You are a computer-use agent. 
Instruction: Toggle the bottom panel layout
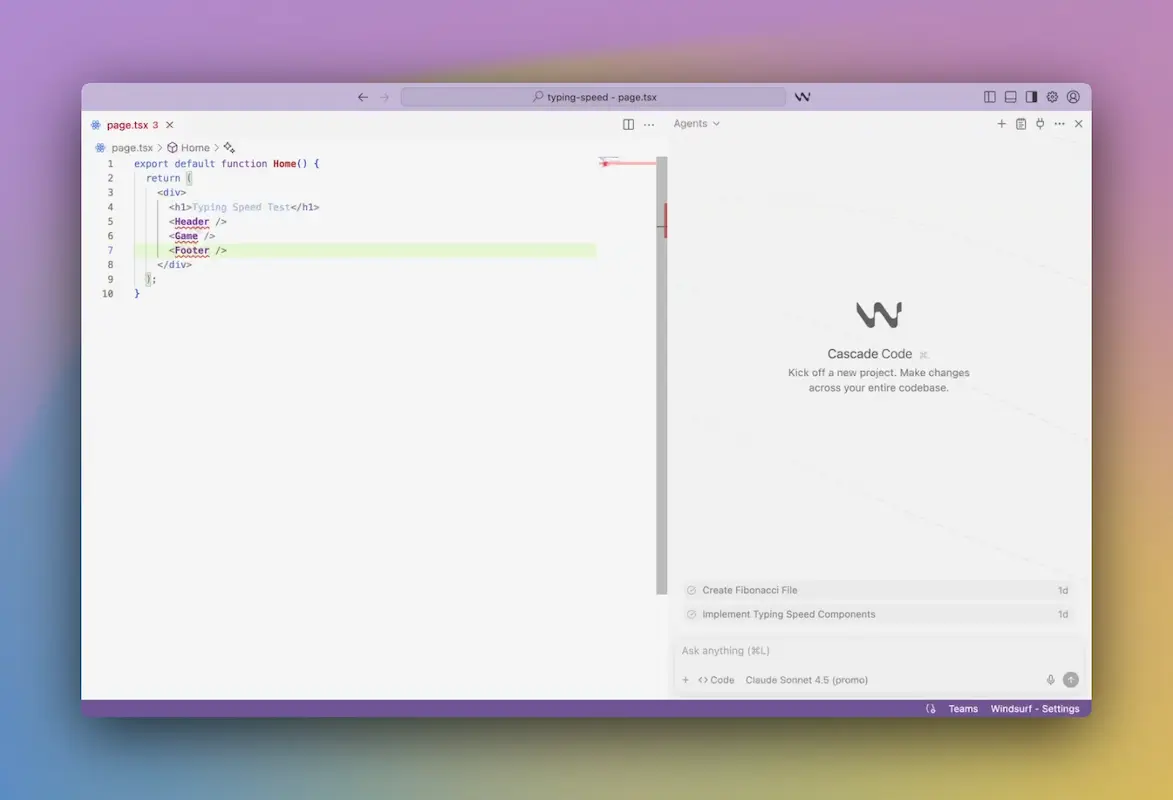1011,97
